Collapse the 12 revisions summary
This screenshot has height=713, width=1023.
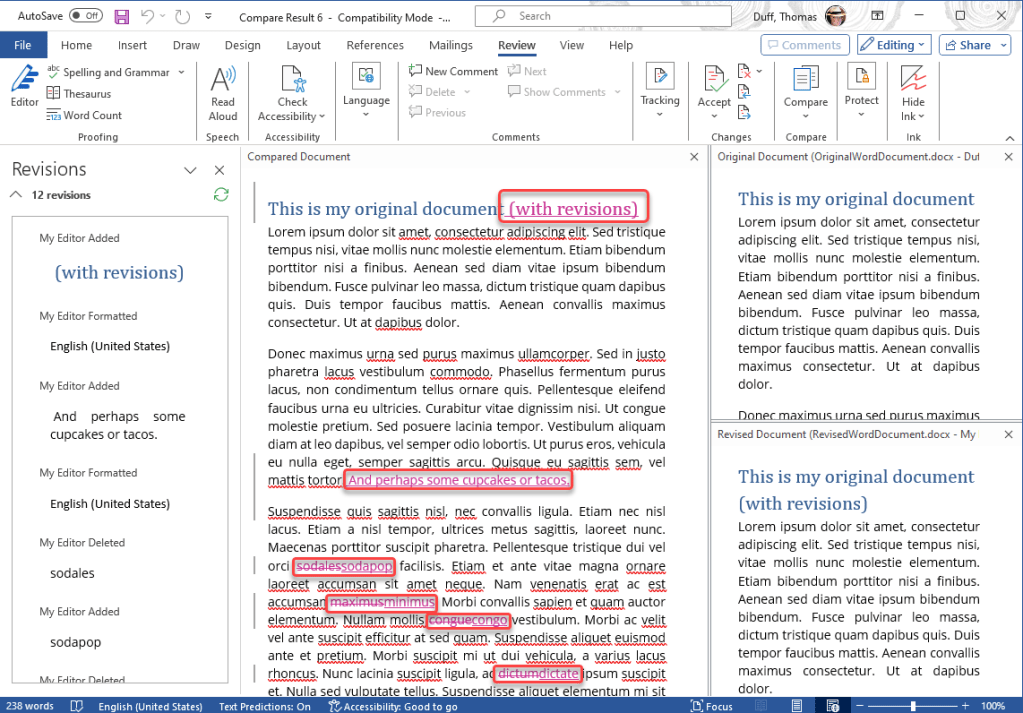[16, 195]
